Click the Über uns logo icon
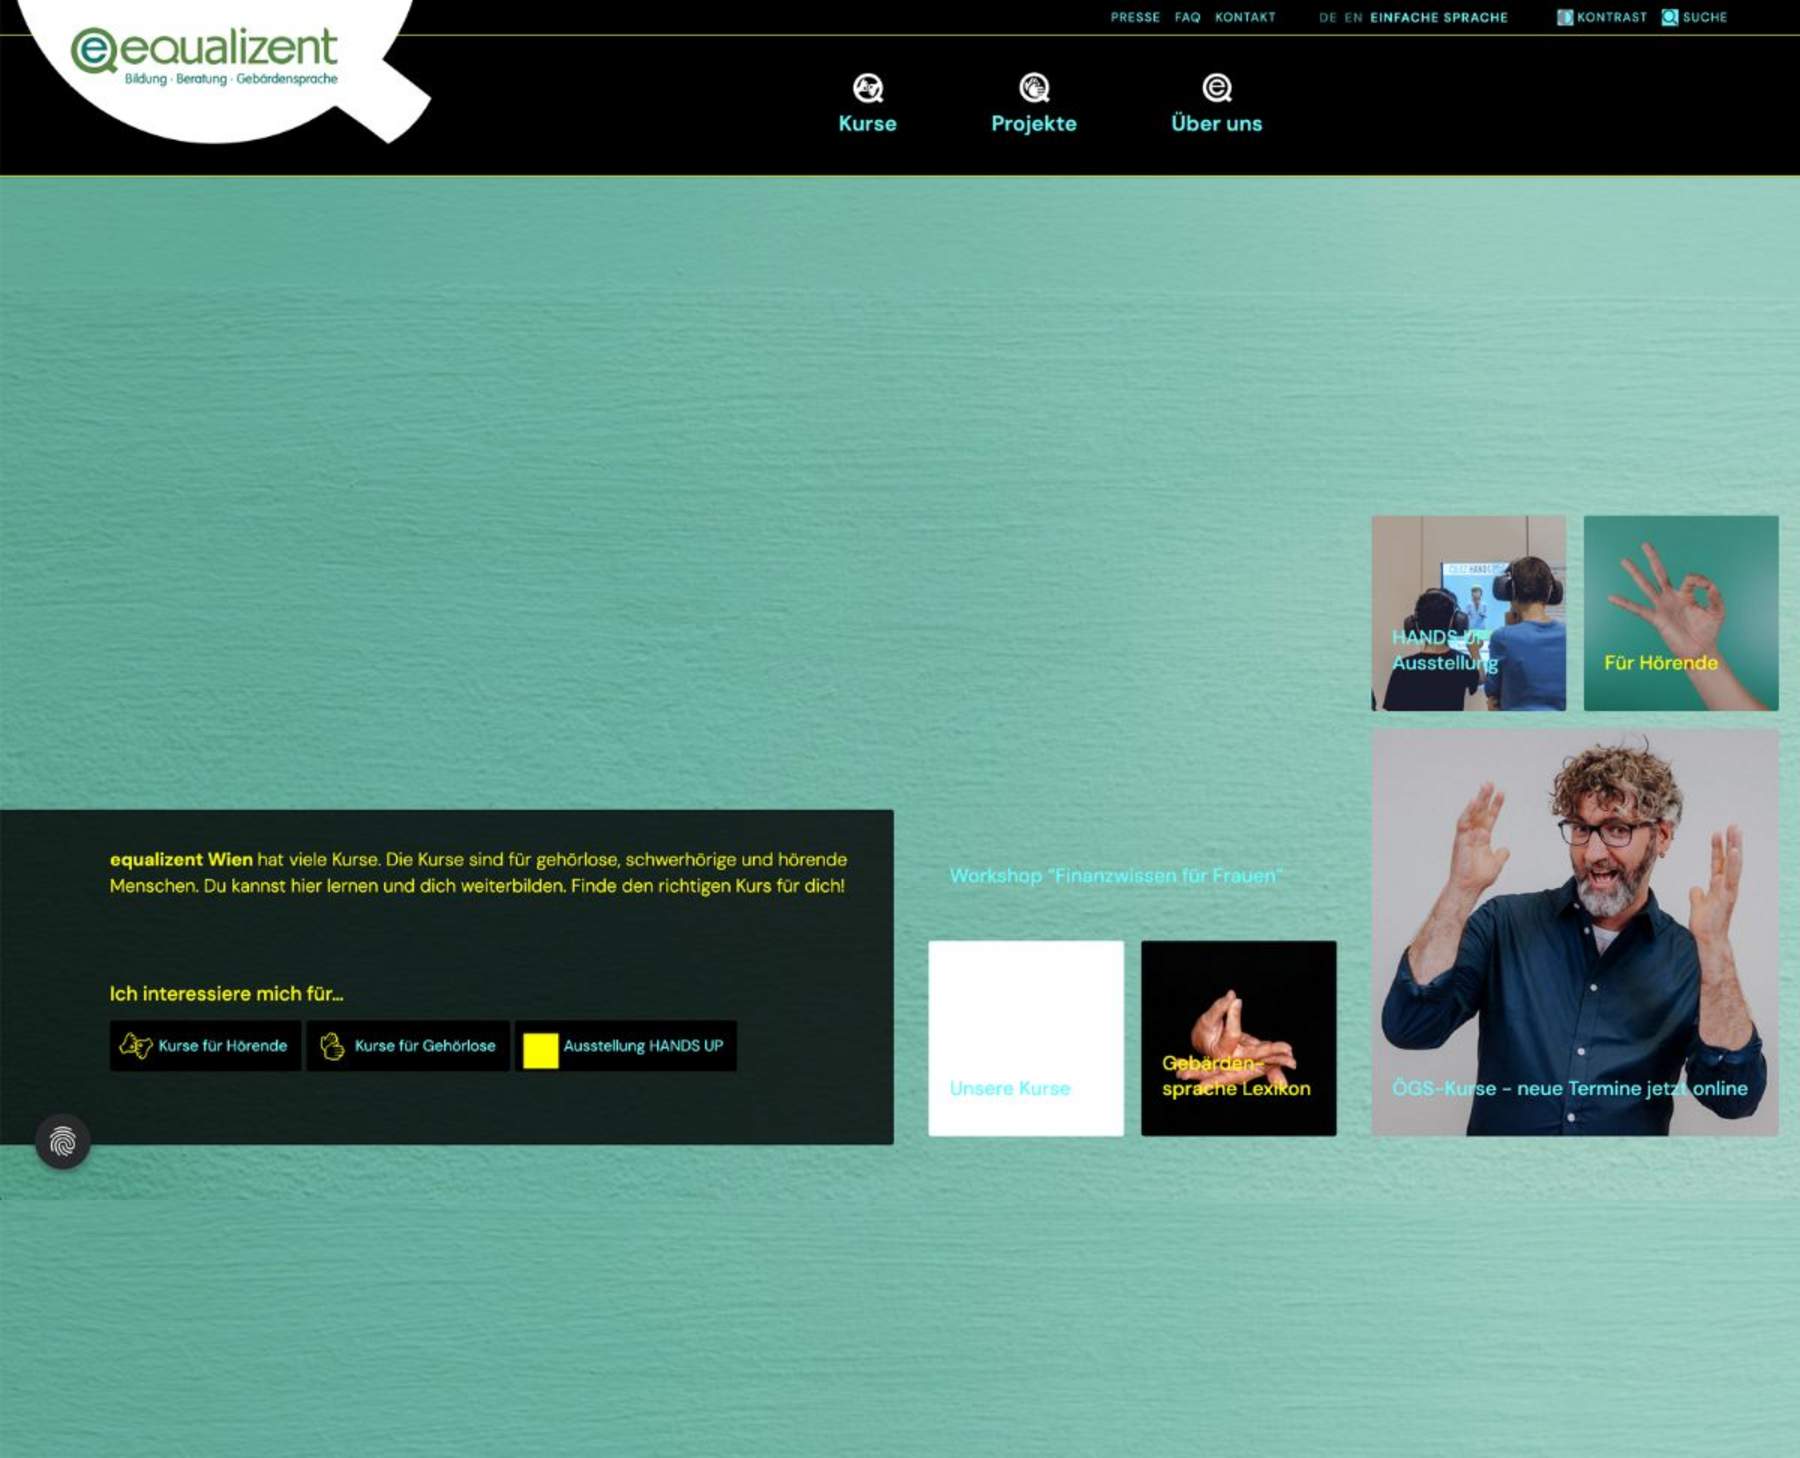1800x1458 pixels. (x=1216, y=88)
